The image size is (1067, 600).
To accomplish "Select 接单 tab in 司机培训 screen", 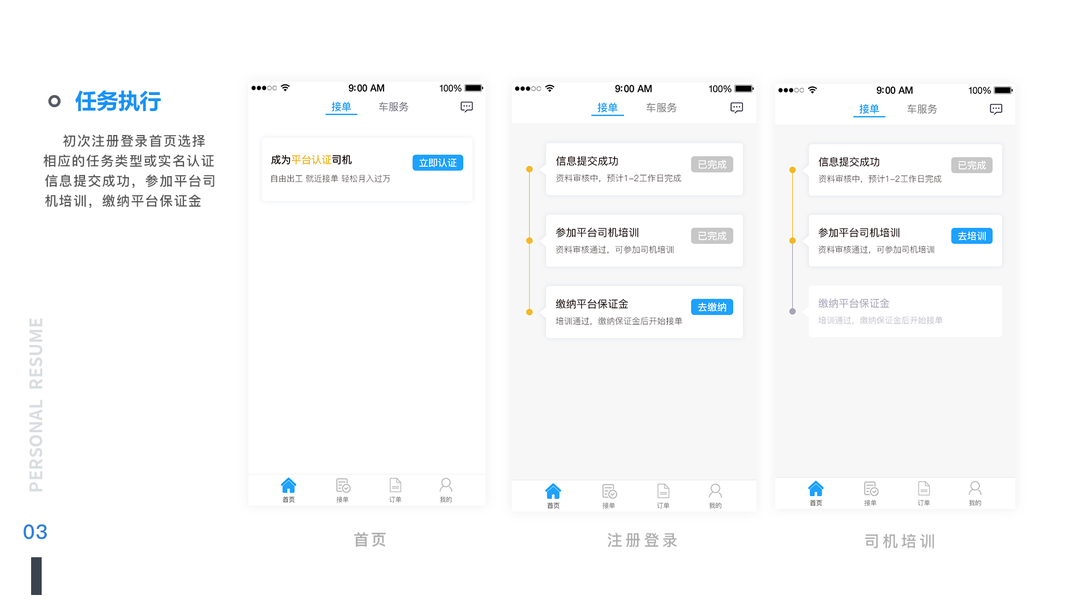I will pyautogui.click(x=869, y=109).
